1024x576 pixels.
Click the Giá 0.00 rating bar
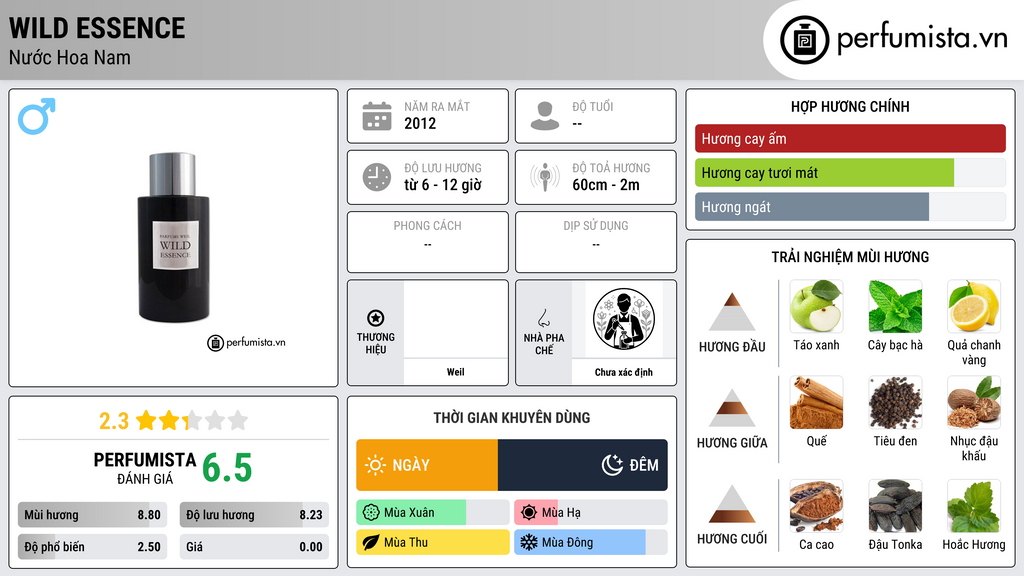click(x=254, y=547)
